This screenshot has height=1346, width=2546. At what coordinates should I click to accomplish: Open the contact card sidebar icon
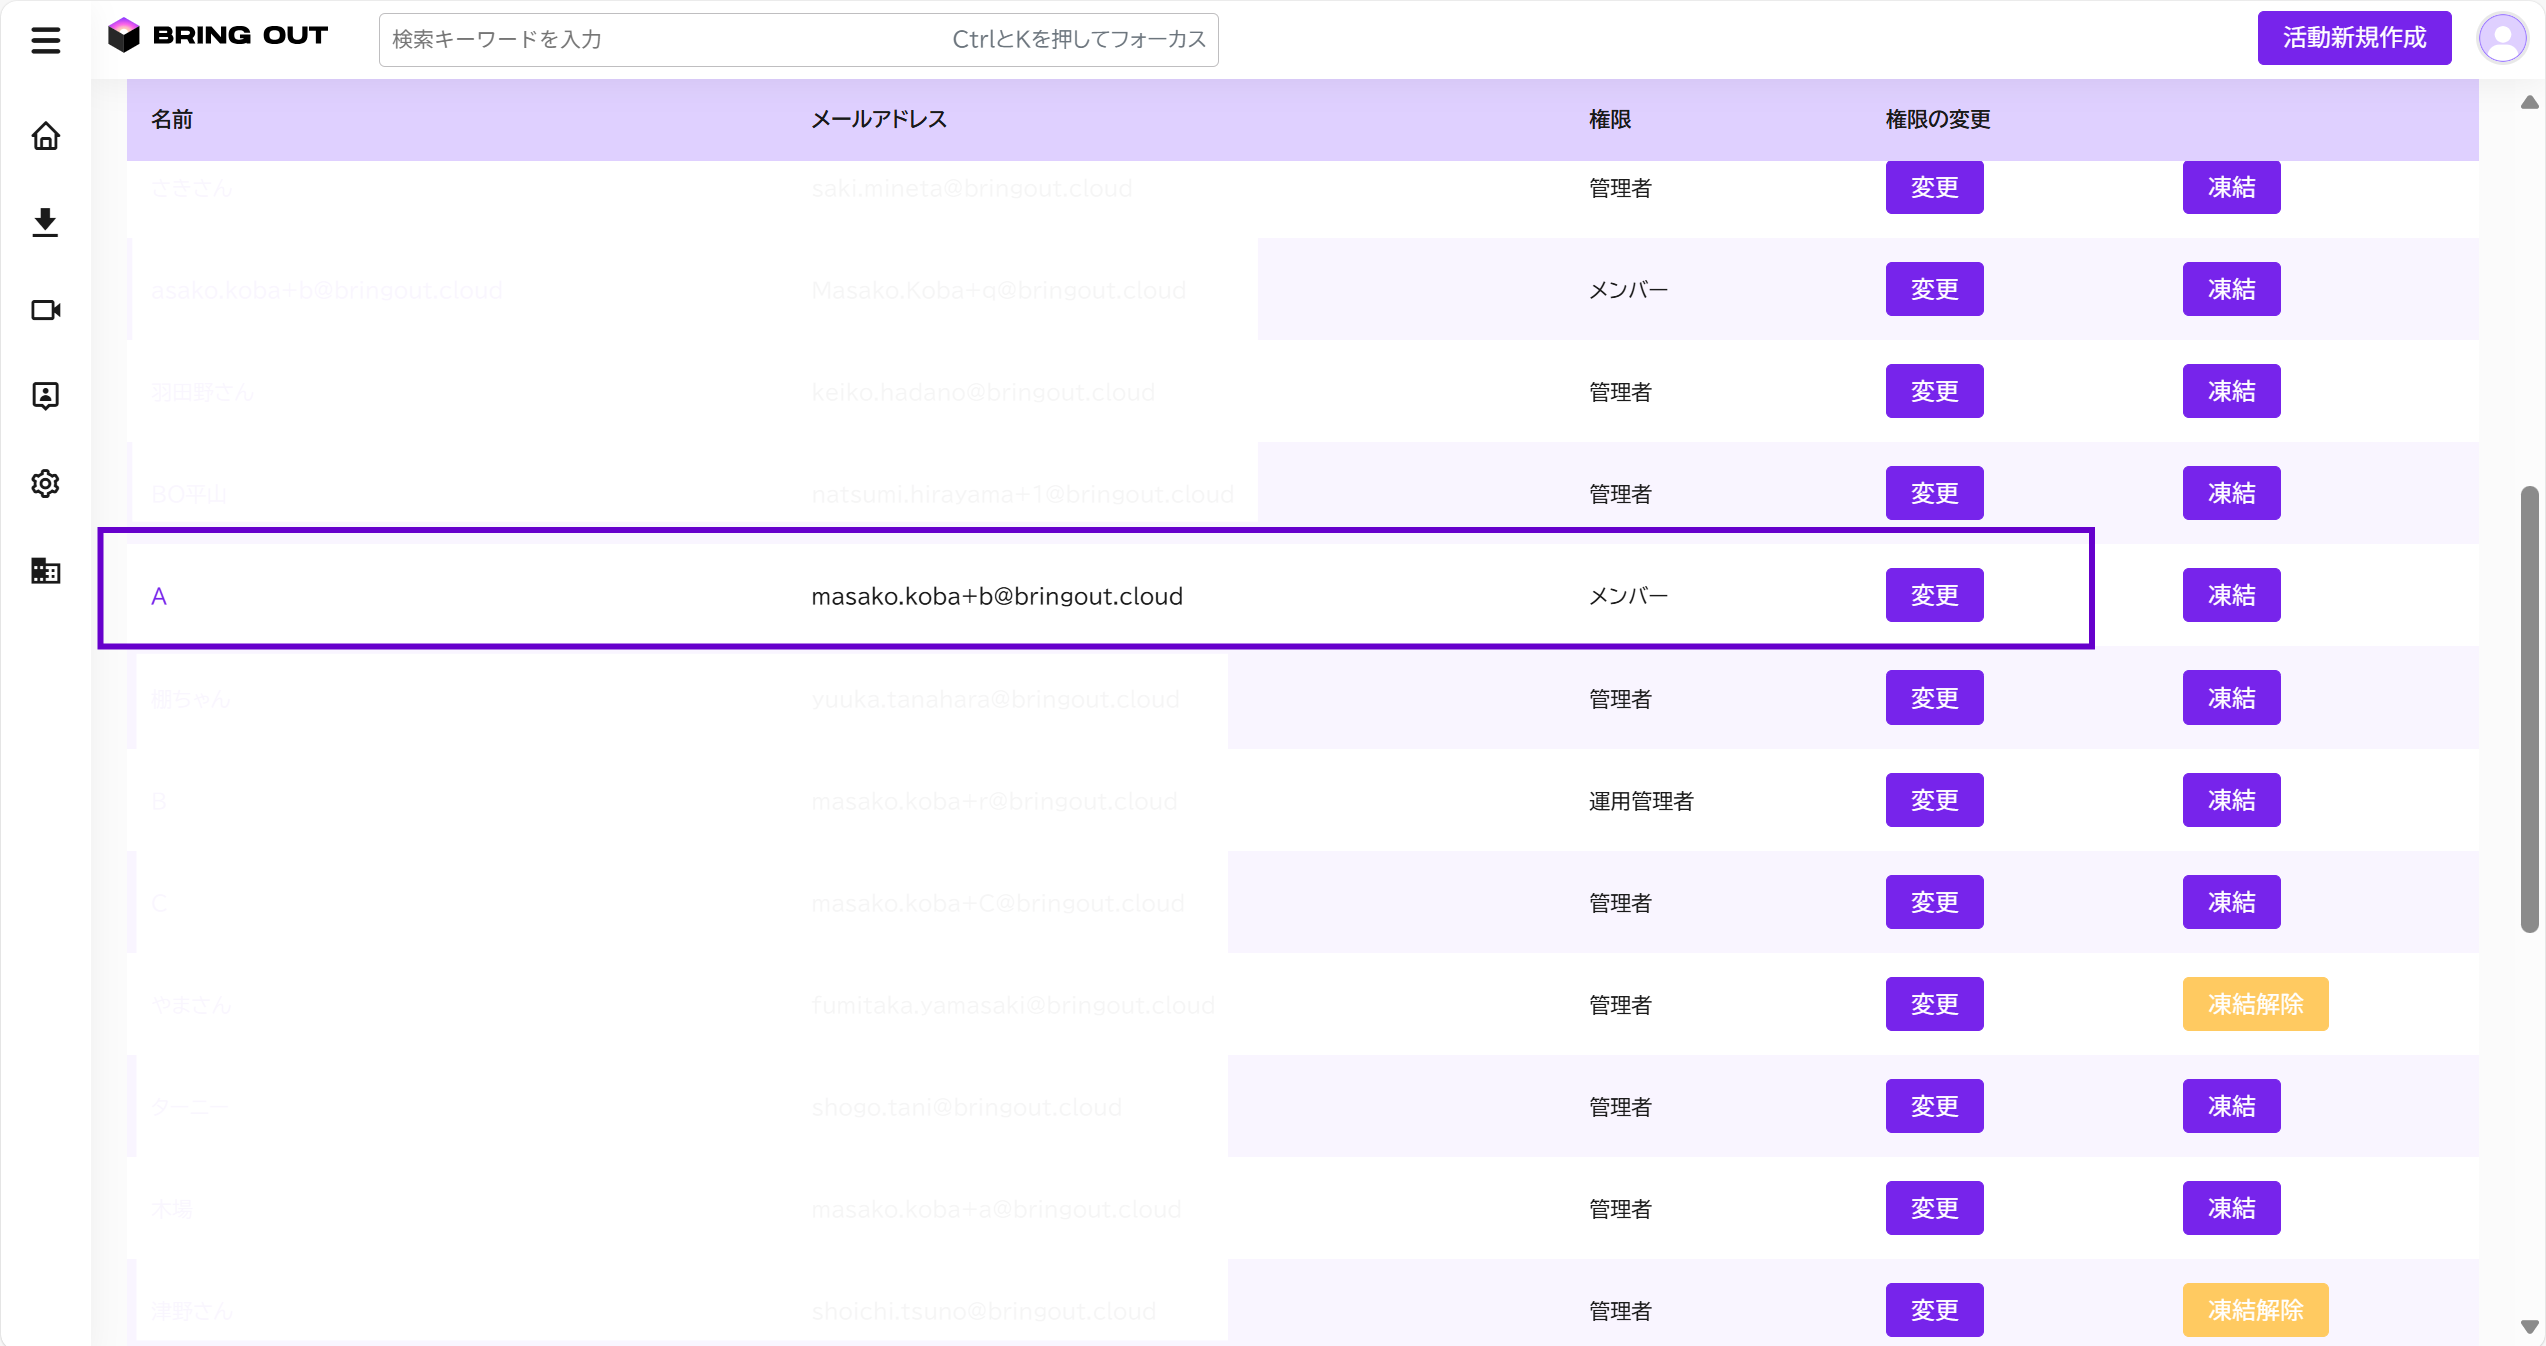click(x=45, y=396)
